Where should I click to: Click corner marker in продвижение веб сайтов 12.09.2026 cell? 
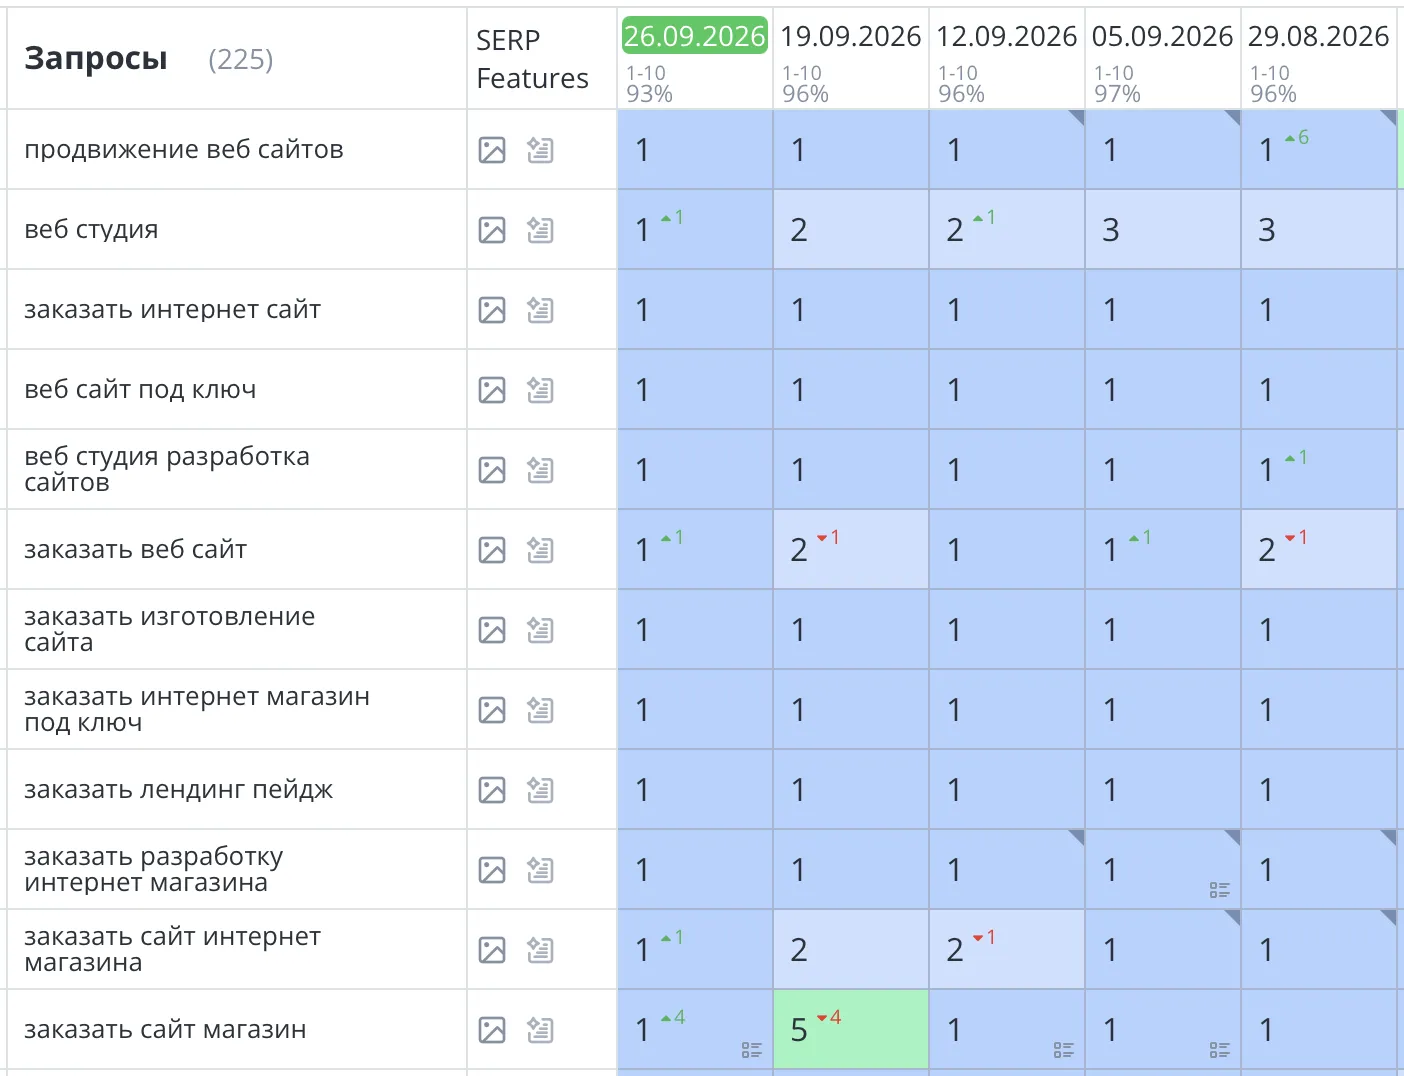[x=1077, y=117]
